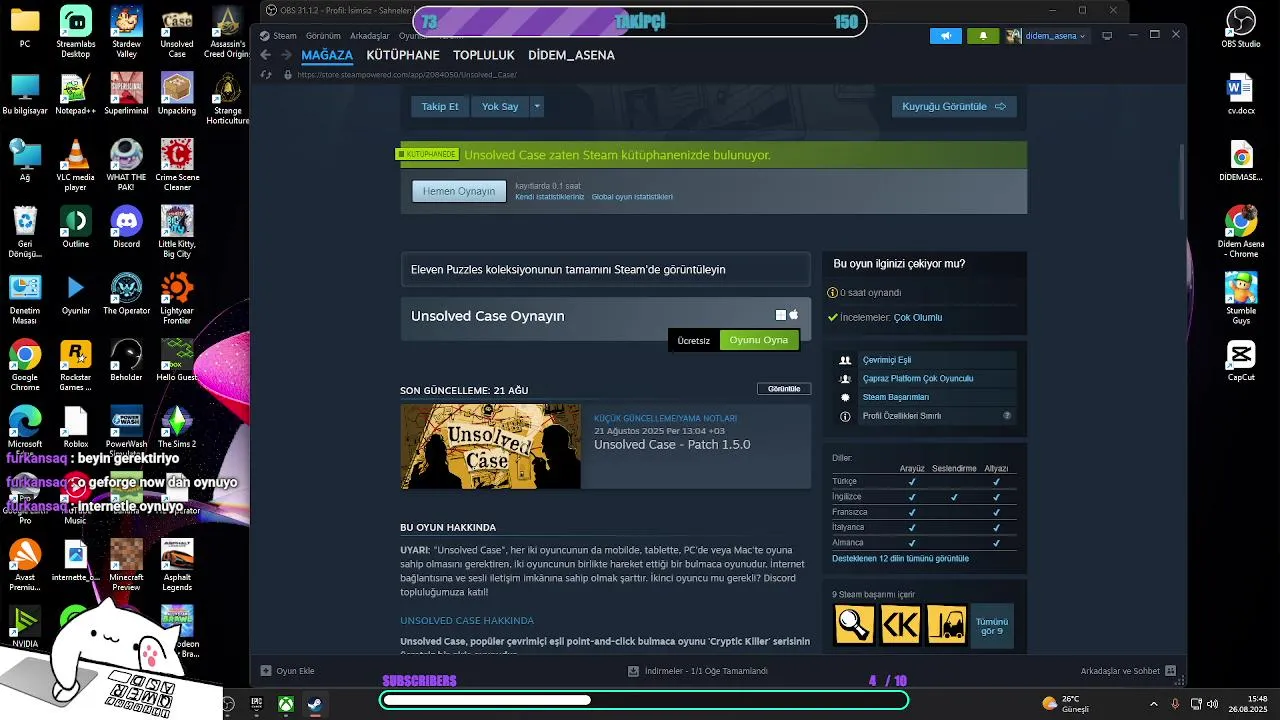This screenshot has width=1280, height=720.
Task: View all 12 supported languages link
Action: pyautogui.click(x=900, y=559)
